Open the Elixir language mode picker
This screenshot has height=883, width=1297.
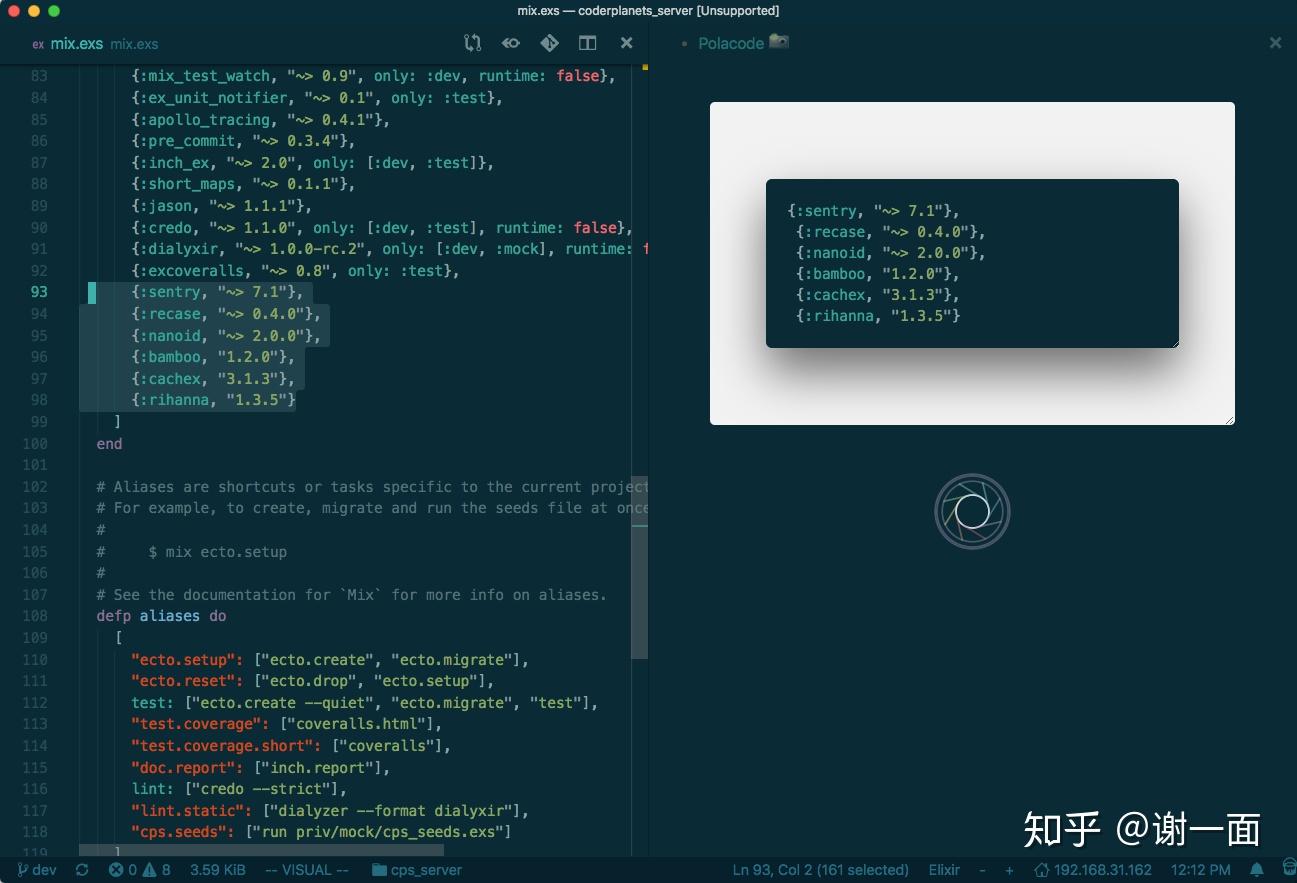(x=943, y=870)
